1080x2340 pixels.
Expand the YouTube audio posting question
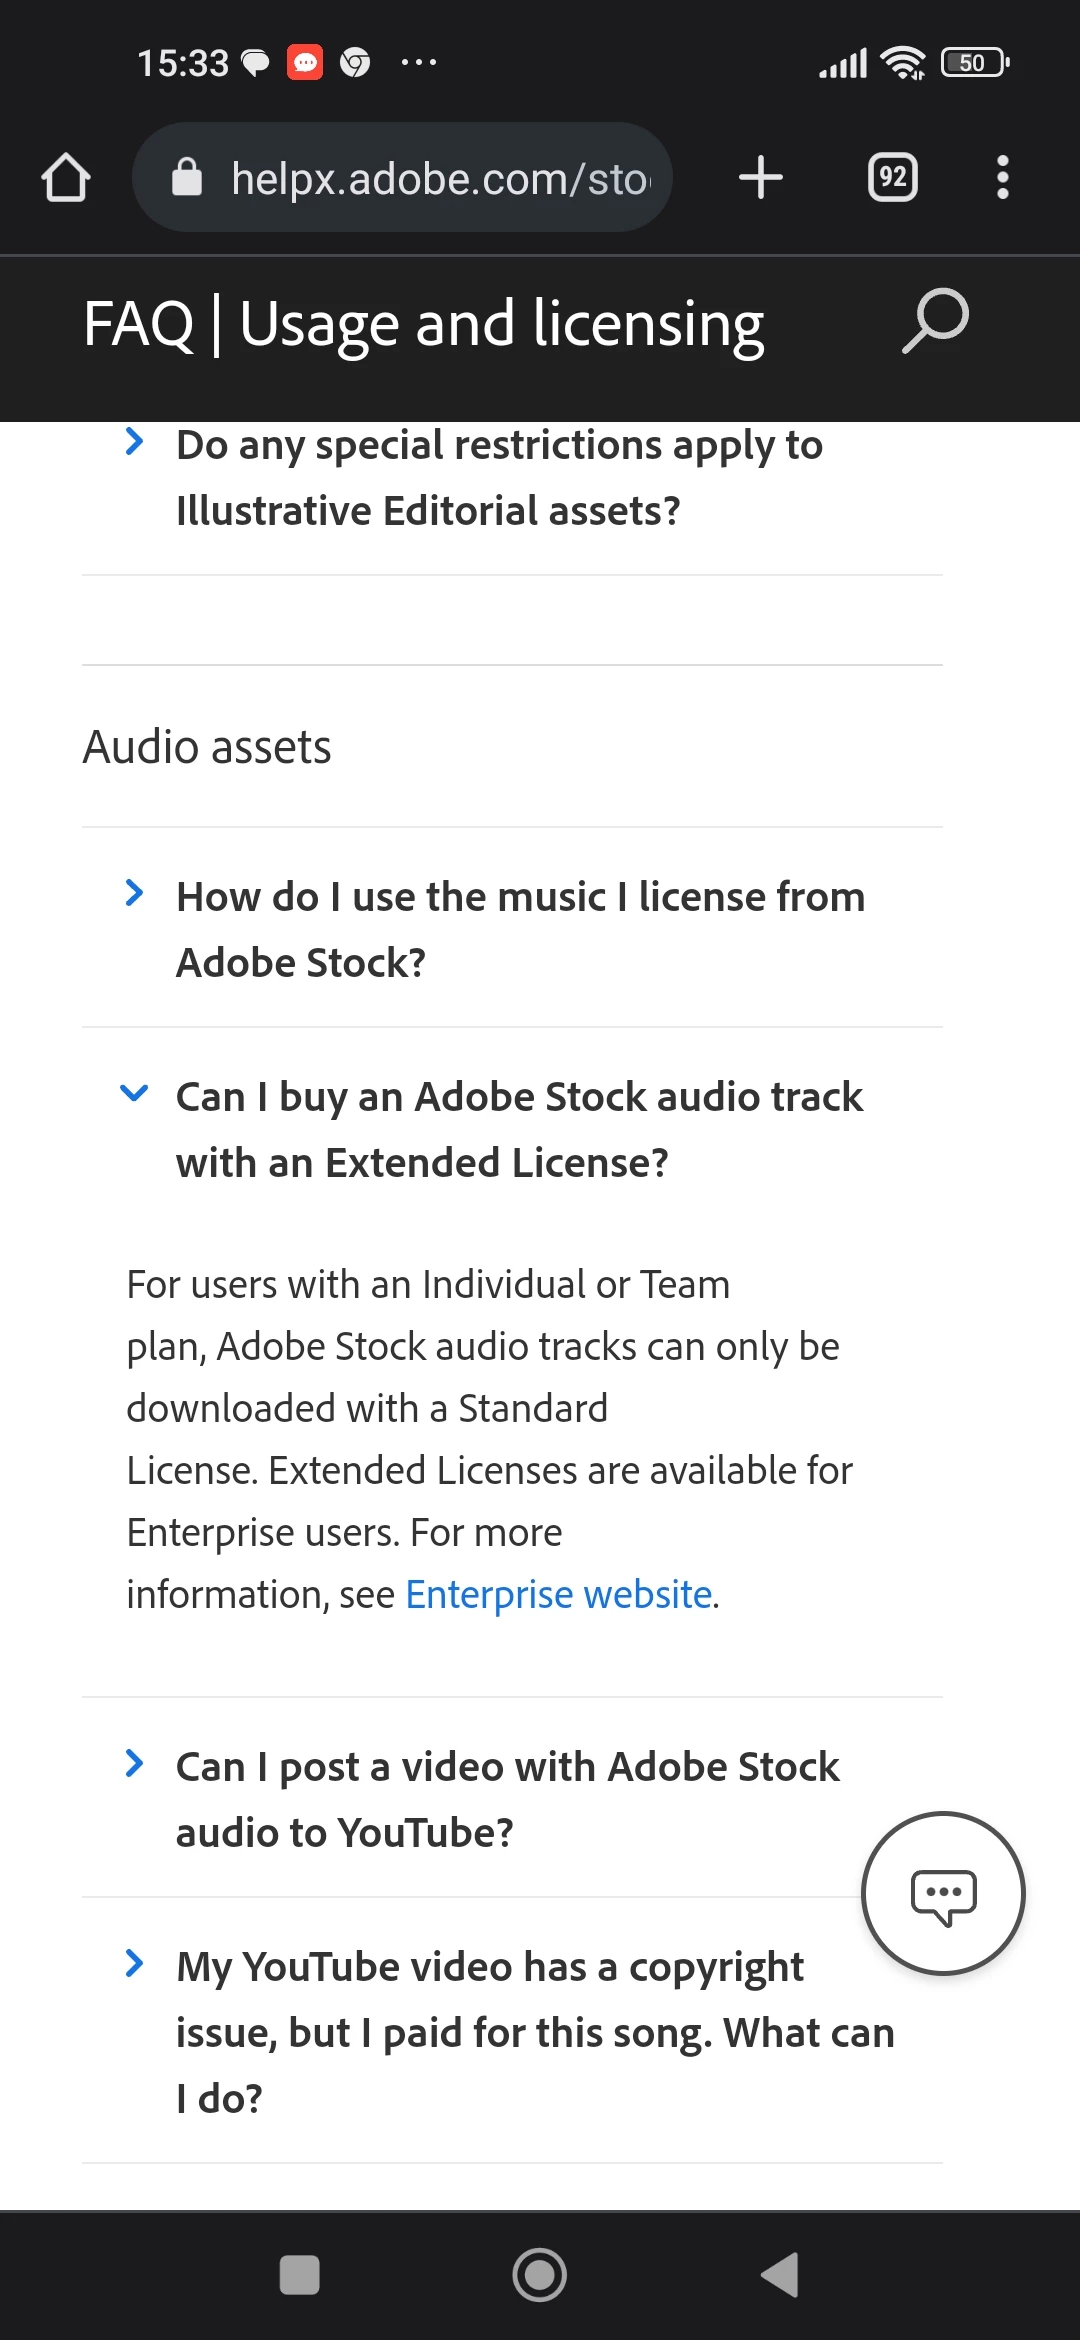pyautogui.click(x=508, y=1799)
